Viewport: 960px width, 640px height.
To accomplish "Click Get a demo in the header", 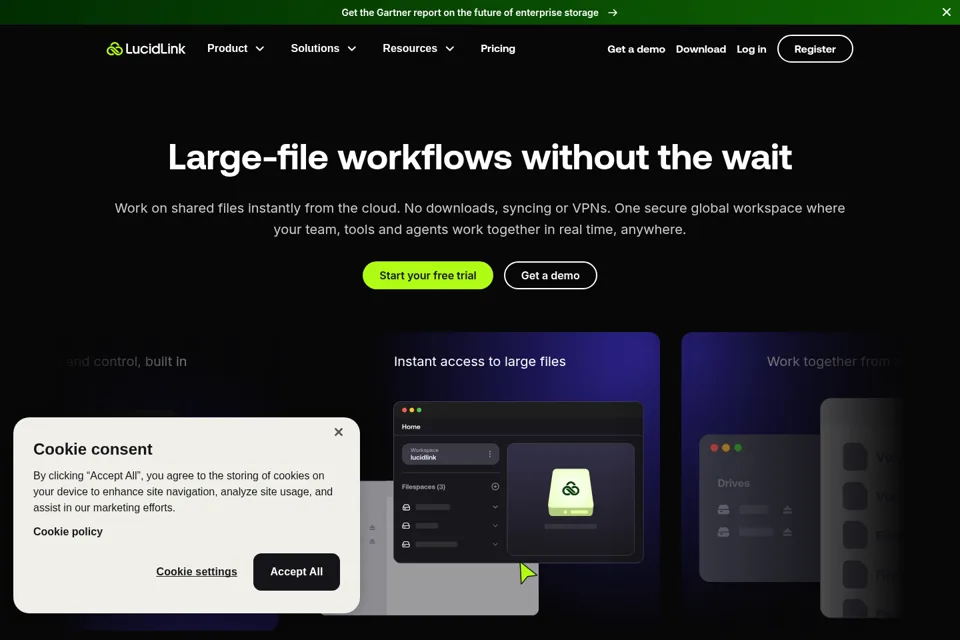I will pyautogui.click(x=636, y=49).
